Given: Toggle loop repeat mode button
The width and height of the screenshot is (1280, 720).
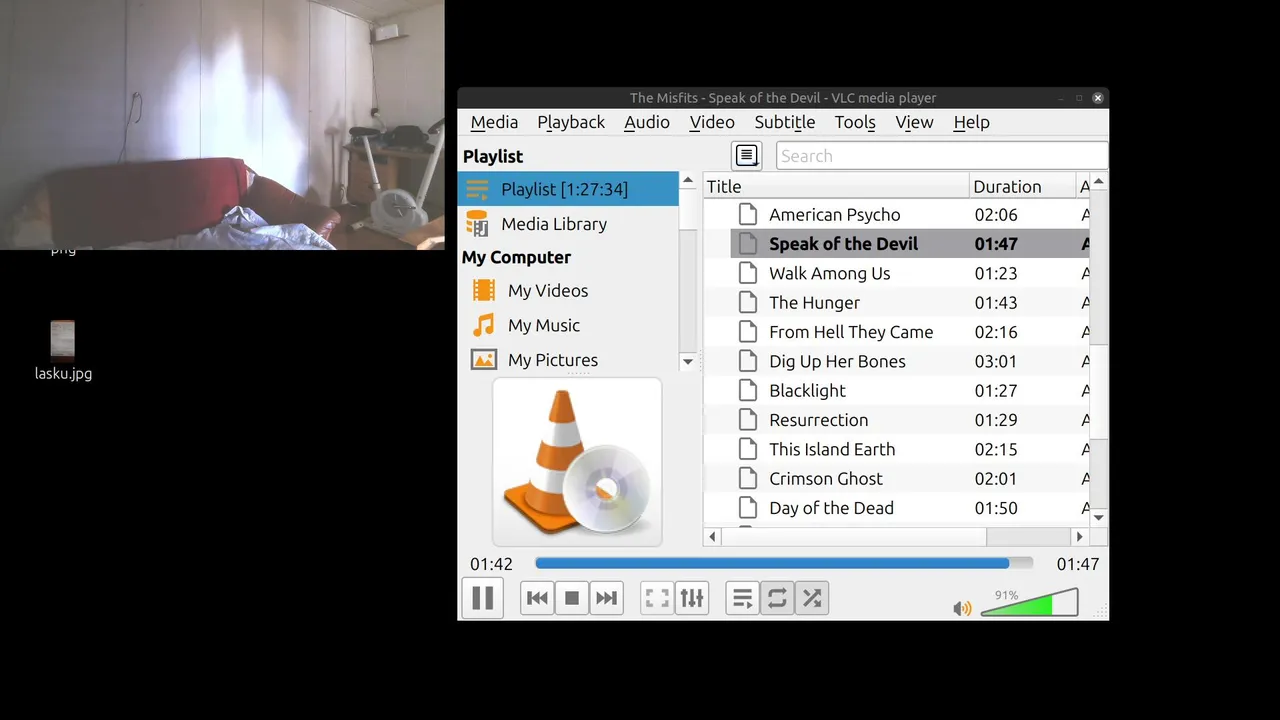Looking at the screenshot, I should [777, 598].
